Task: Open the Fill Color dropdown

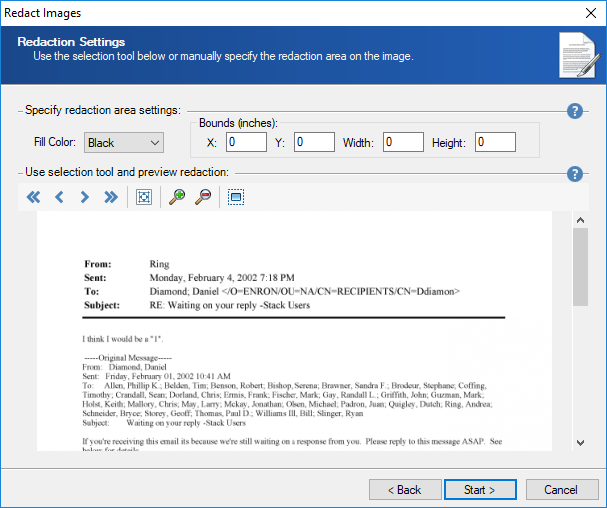Action: point(123,143)
